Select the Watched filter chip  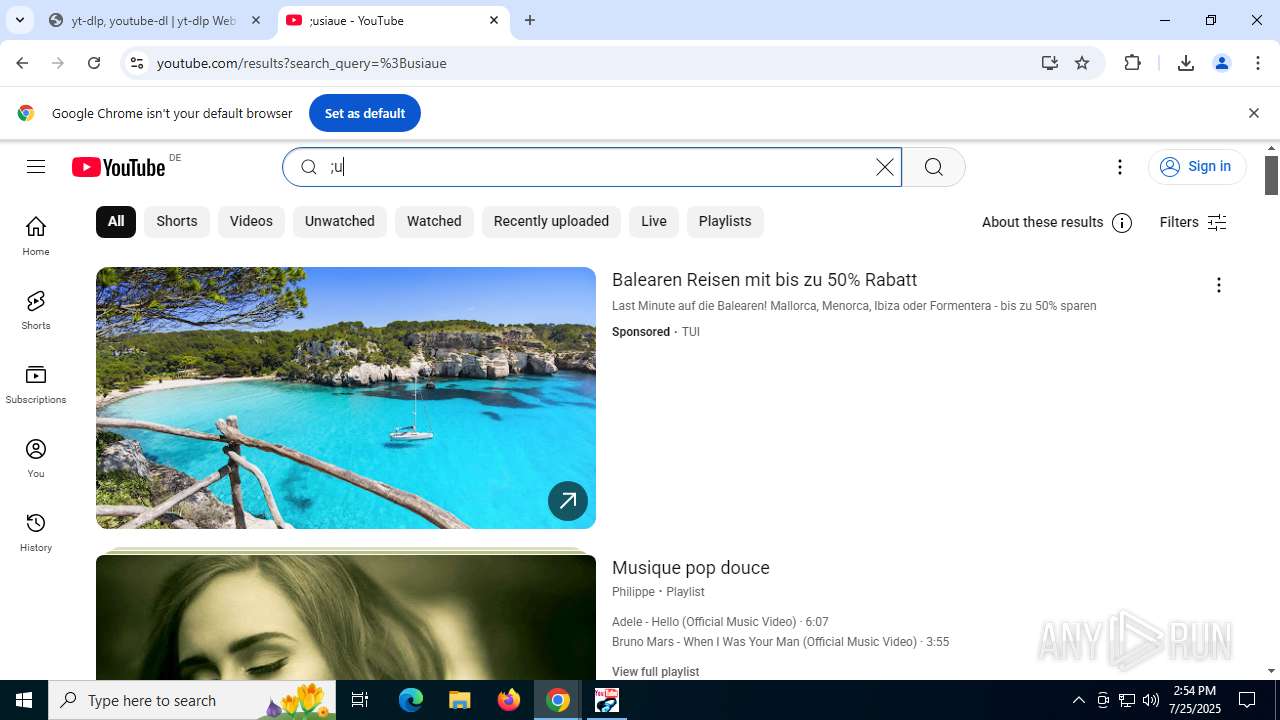point(434,222)
